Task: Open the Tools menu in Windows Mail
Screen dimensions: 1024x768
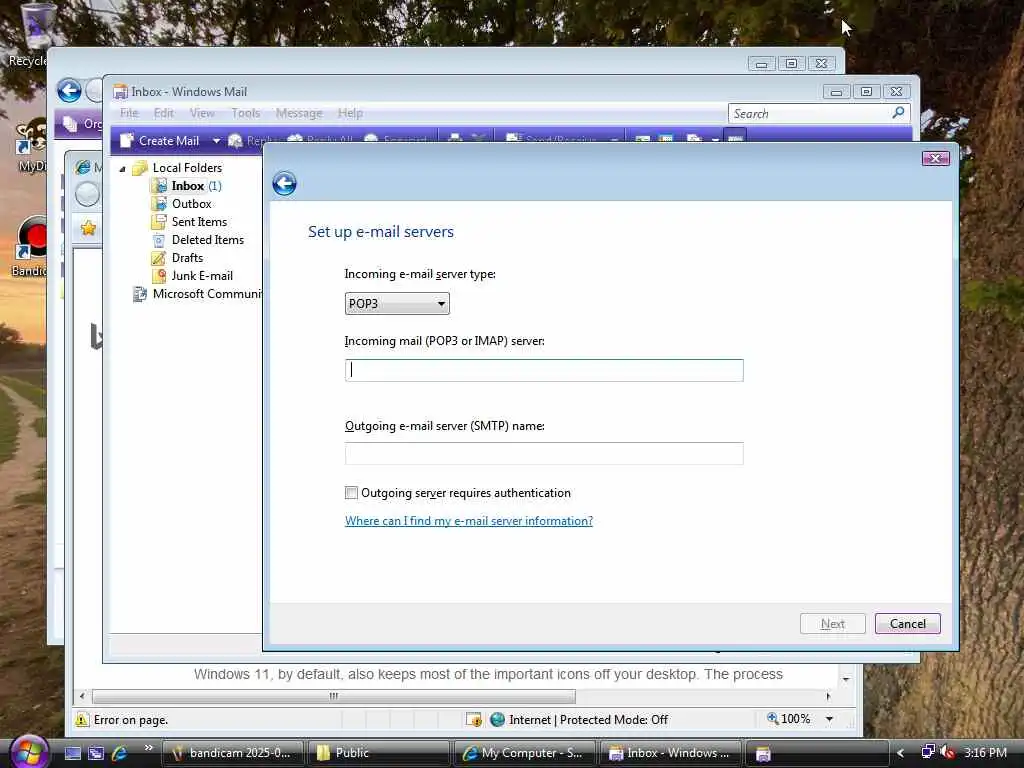Action: coord(246,113)
